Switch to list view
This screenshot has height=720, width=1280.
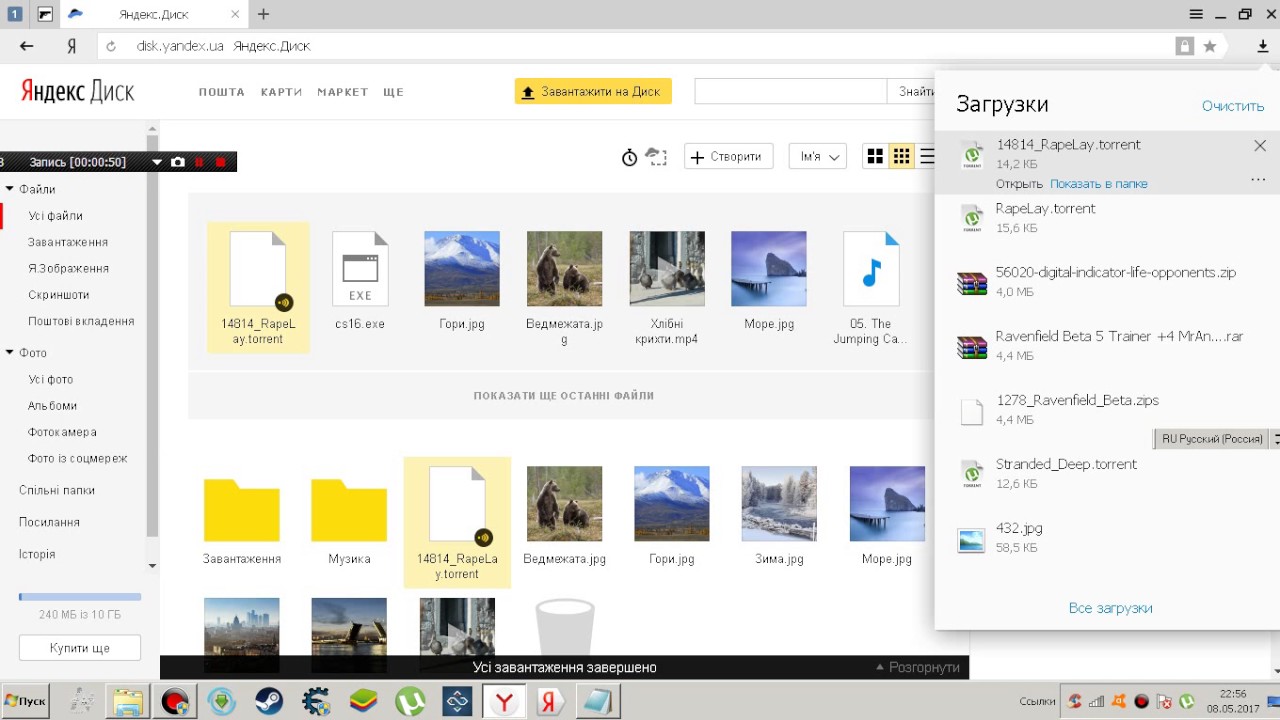(x=926, y=156)
